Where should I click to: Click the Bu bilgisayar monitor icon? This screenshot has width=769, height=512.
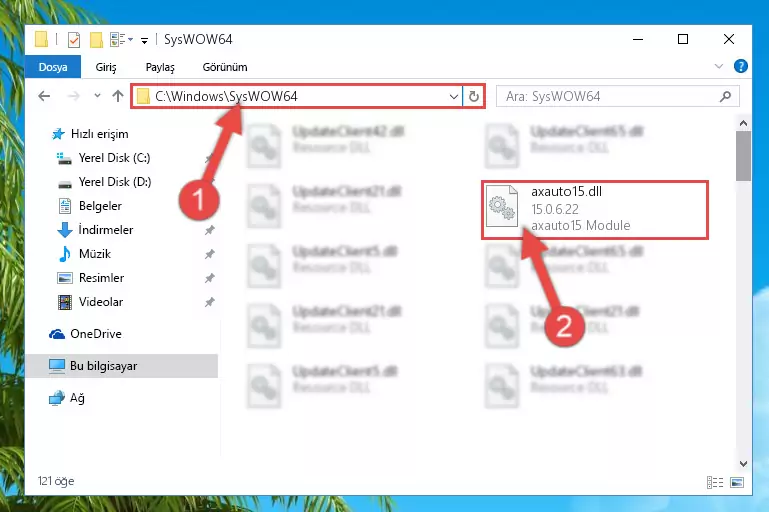tap(57, 366)
